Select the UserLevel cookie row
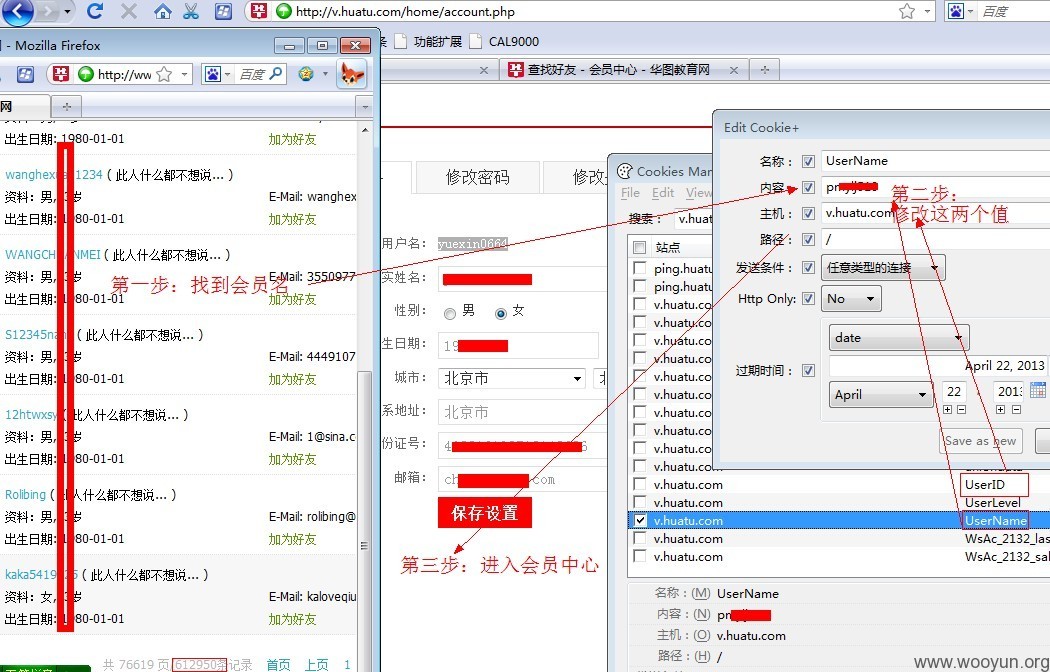 point(839,502)
